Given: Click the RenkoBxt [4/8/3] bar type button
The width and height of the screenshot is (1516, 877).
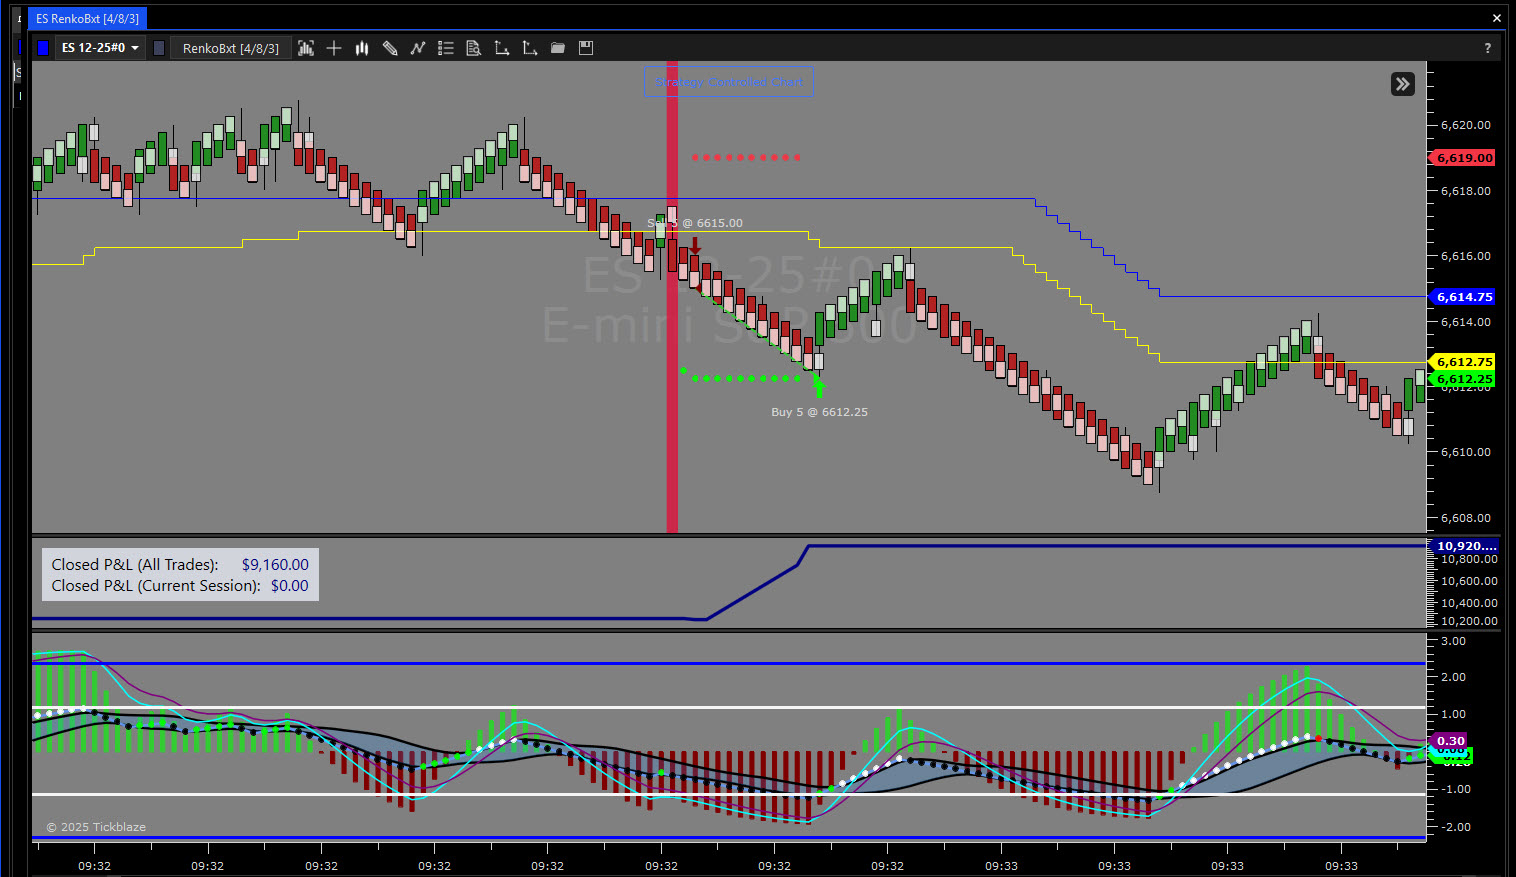Looking at the screenshot, I should point(231,48).
